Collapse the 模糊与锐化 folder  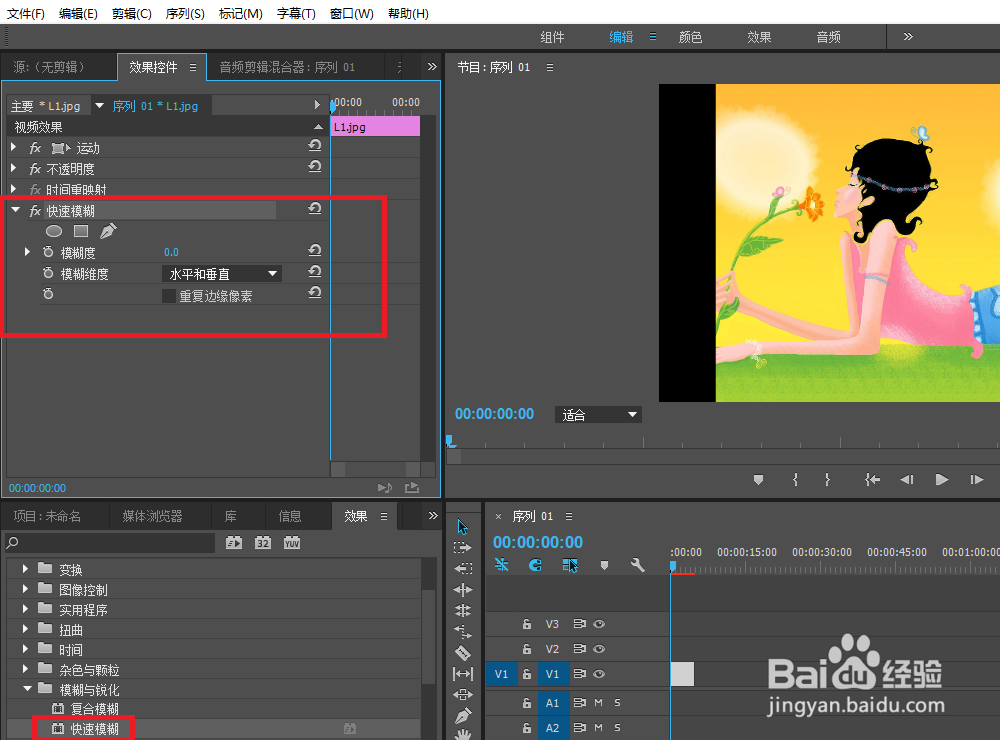point(27,689)
